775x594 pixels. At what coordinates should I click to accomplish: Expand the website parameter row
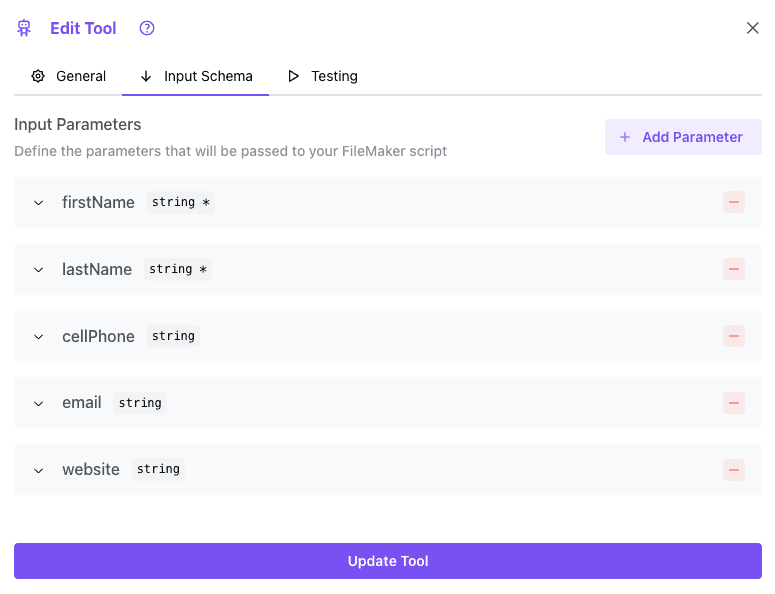39,470
